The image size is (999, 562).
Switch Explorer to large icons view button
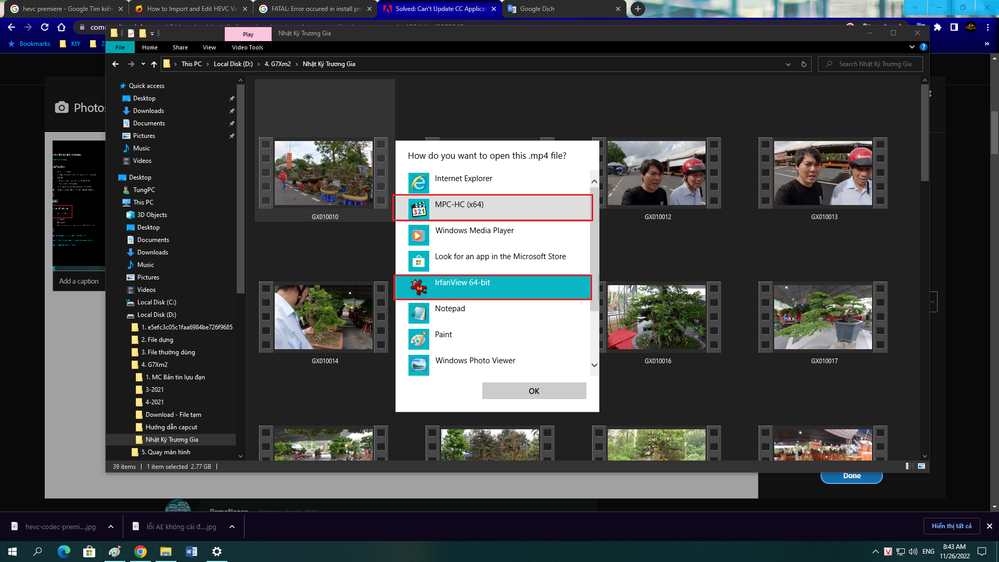(x=921, y=466)
